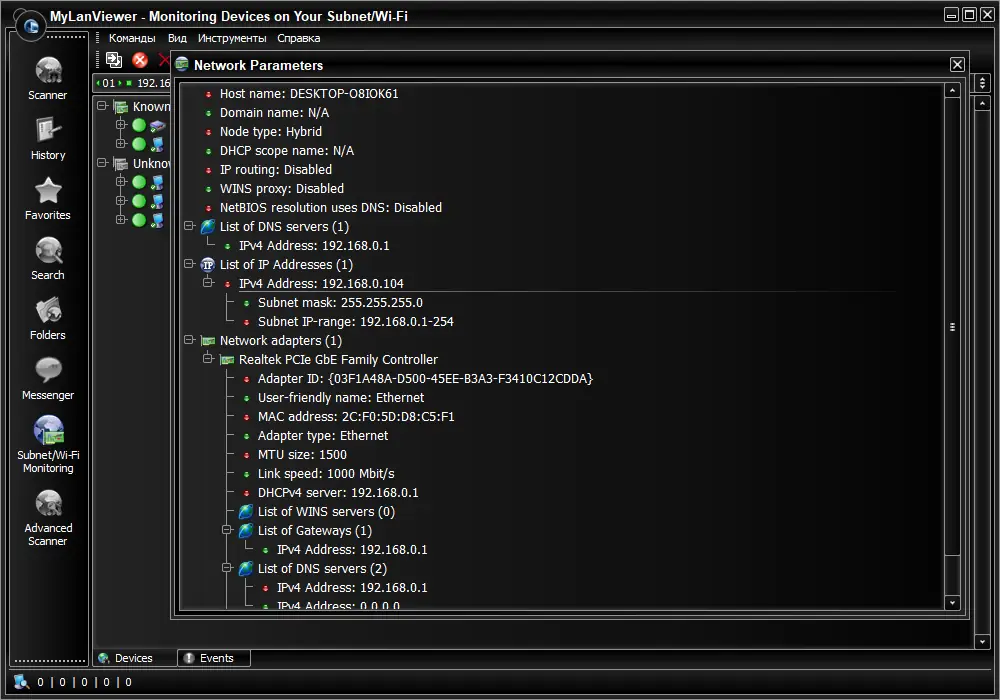Click the Known devices group icon

pyautogui.click(x=121, y=106)
